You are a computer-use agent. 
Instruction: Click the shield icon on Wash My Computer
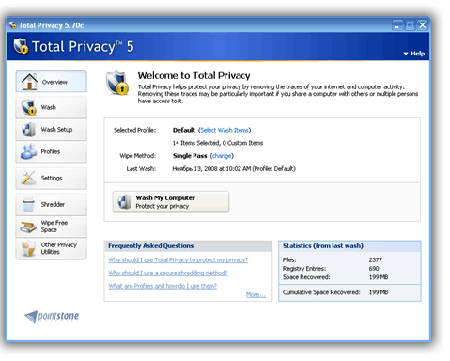(x=124, y=202)
